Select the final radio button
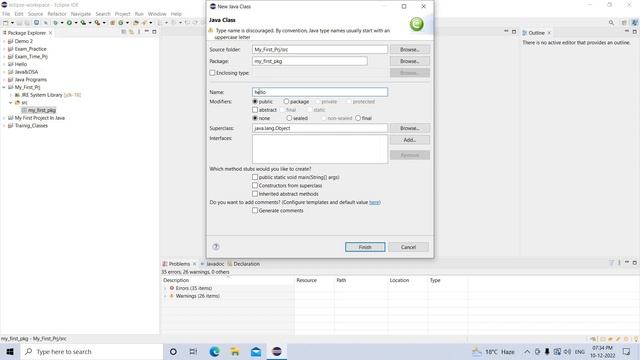 point(358,118)
